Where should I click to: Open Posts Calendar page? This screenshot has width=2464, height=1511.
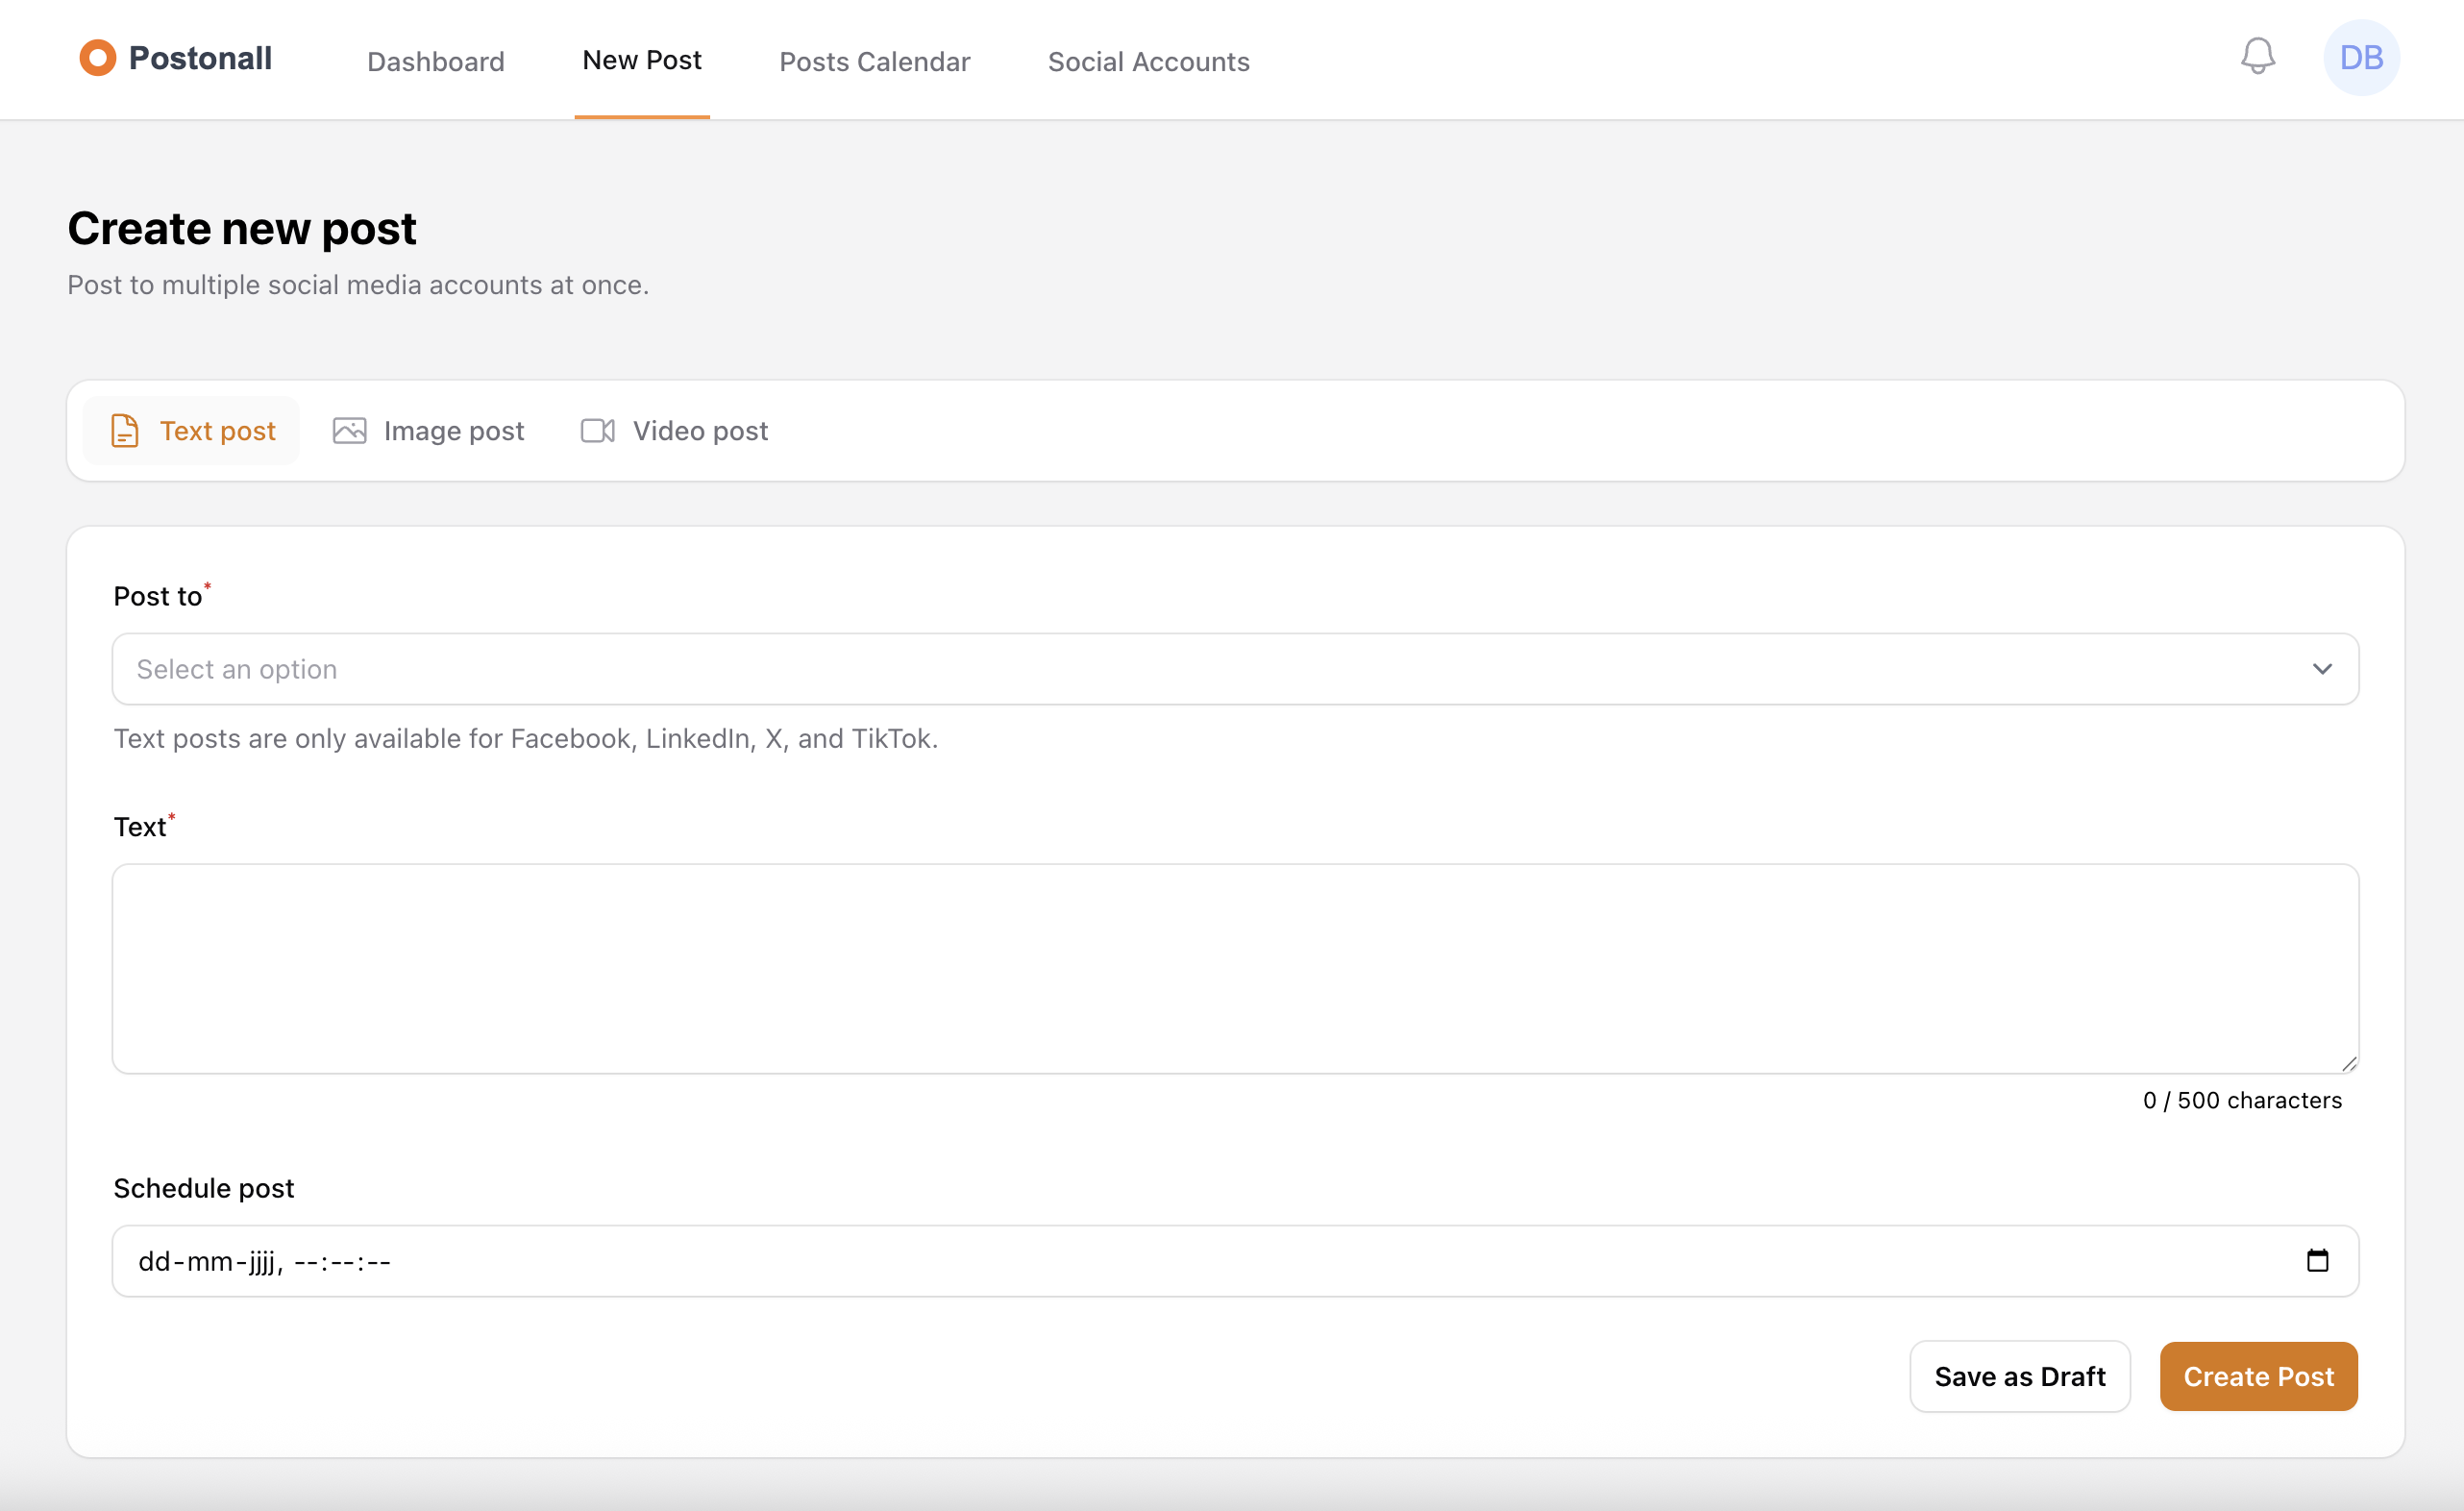coord(874,62)
